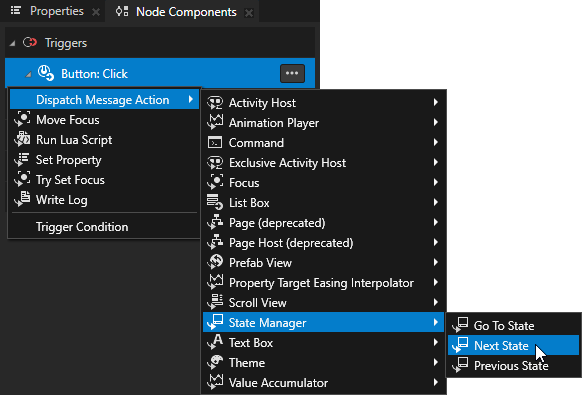Image resolution: width=582 pixels, height=395 pixels.
Task: Select the Button: Click trigger row
Action: 160,73
